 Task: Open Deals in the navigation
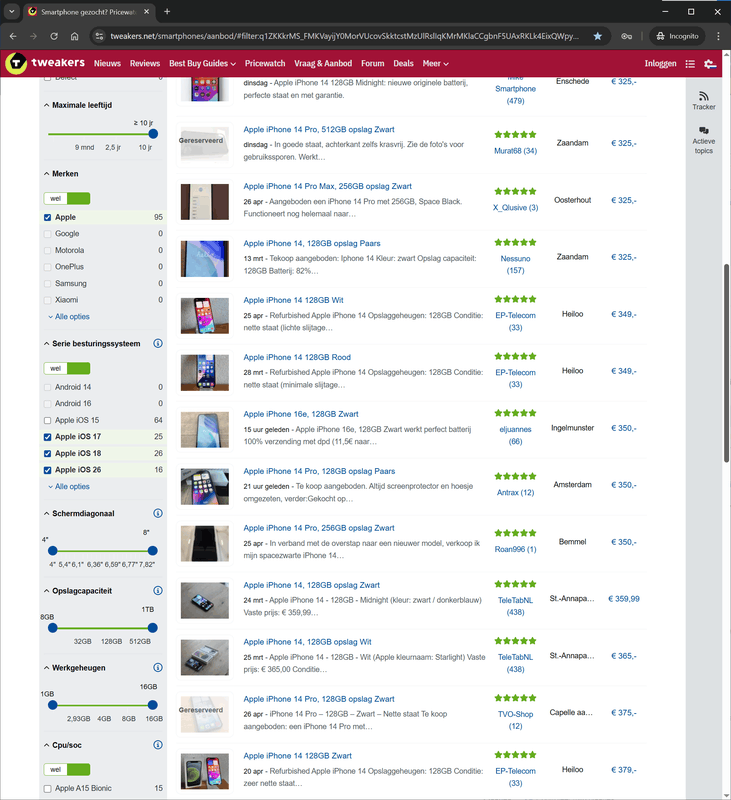click(403, 64)
